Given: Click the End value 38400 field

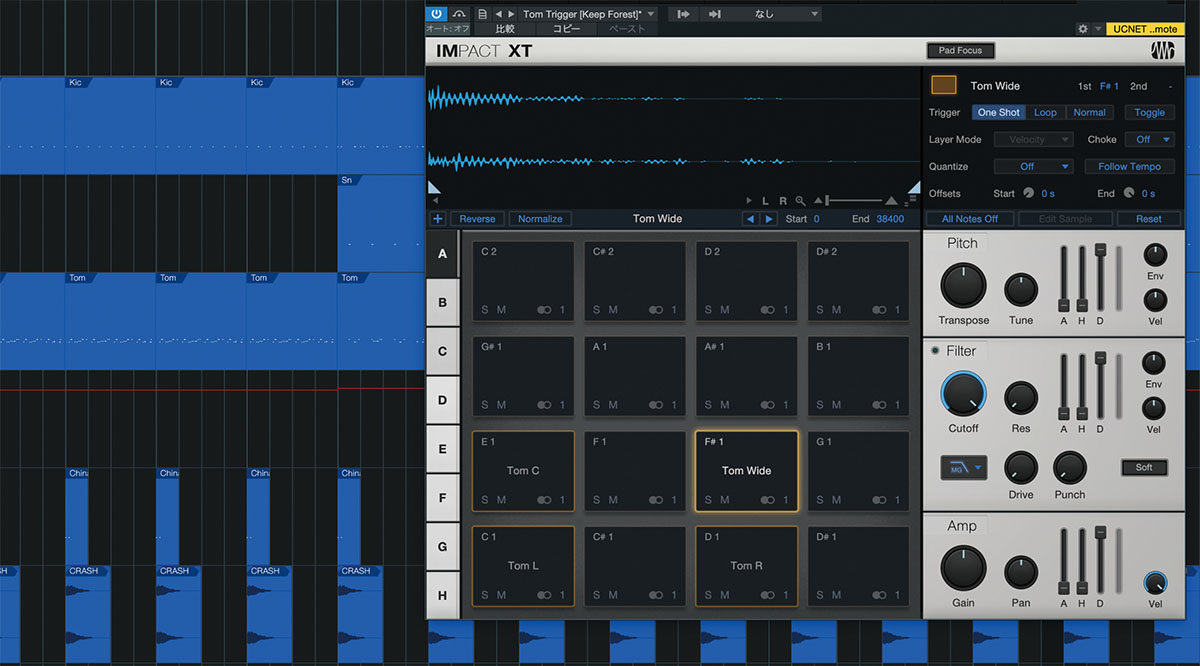Looking at the screenshot, I should 890,219.
